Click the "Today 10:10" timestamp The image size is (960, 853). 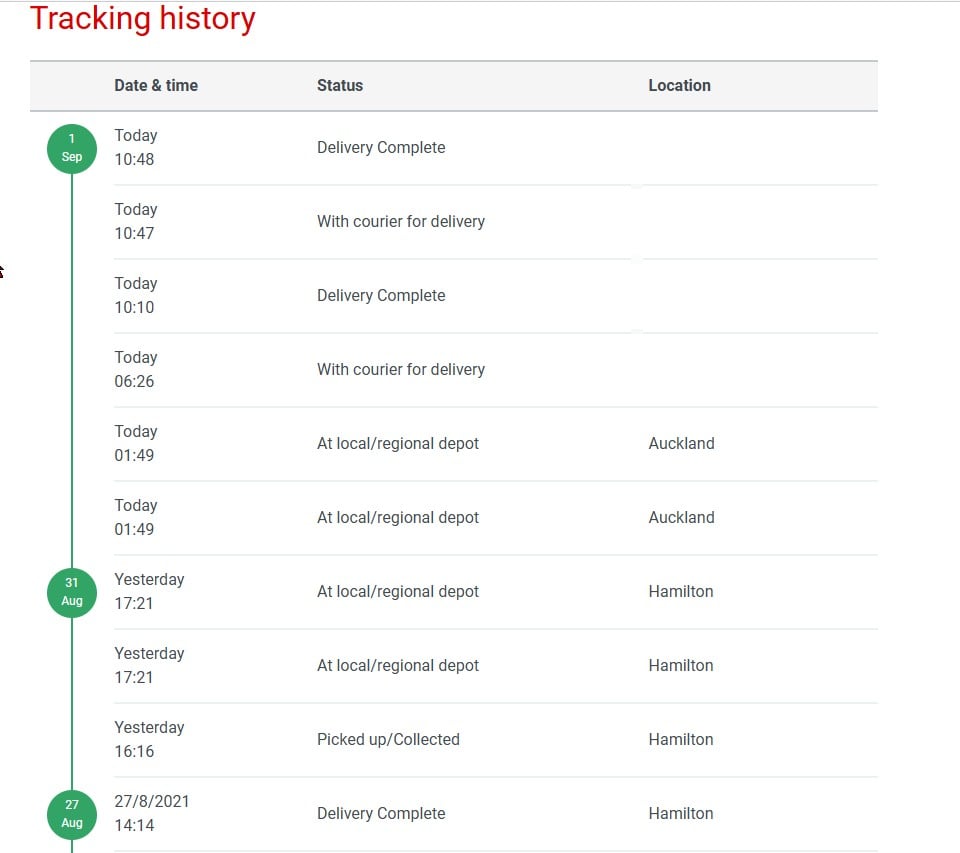point(136,295)
